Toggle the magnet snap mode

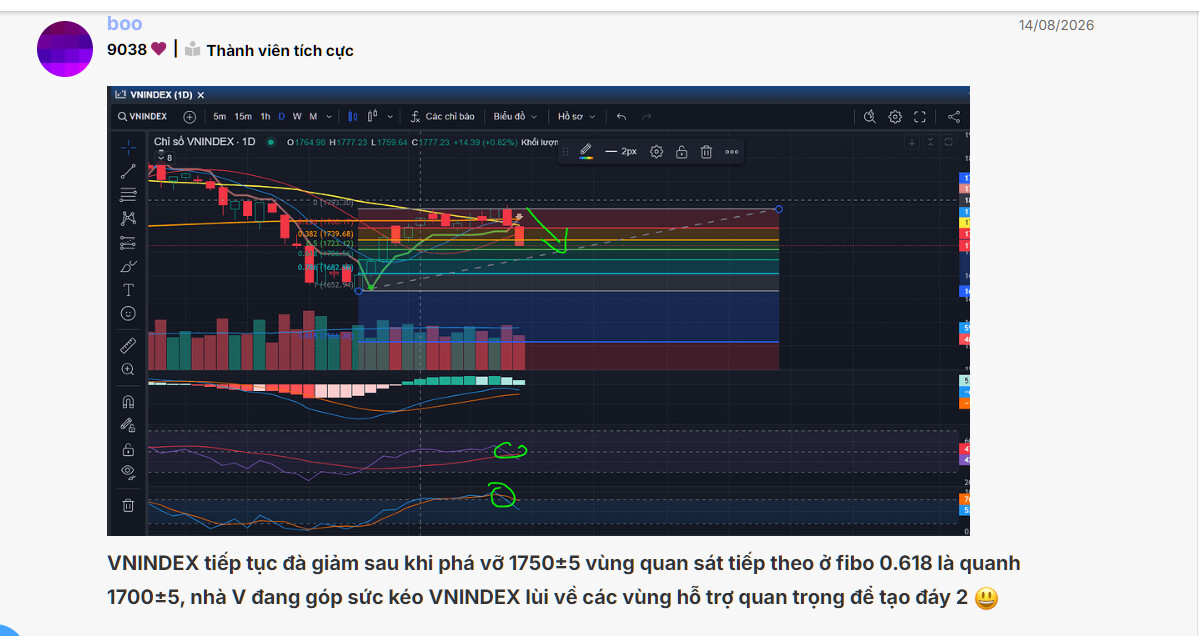click(128, 401)
